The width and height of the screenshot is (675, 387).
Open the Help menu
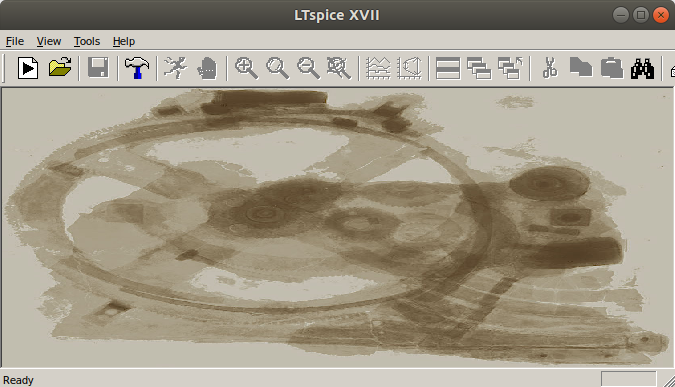pos(124,41)
